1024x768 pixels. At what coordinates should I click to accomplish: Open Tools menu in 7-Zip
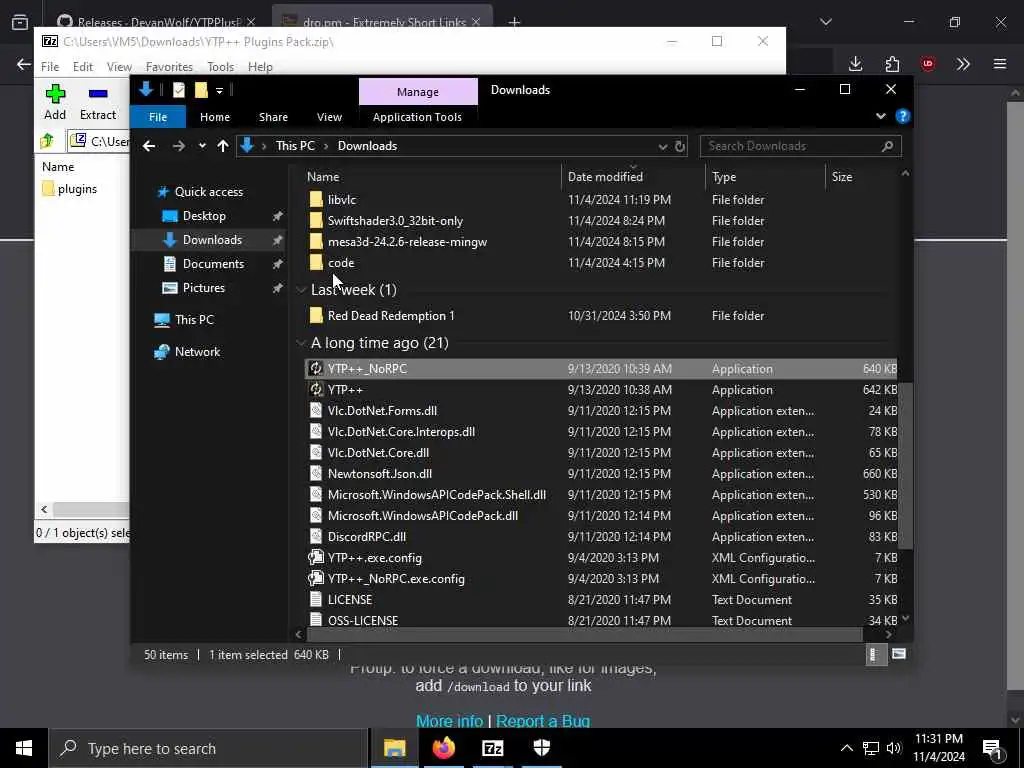coord(220,67)
